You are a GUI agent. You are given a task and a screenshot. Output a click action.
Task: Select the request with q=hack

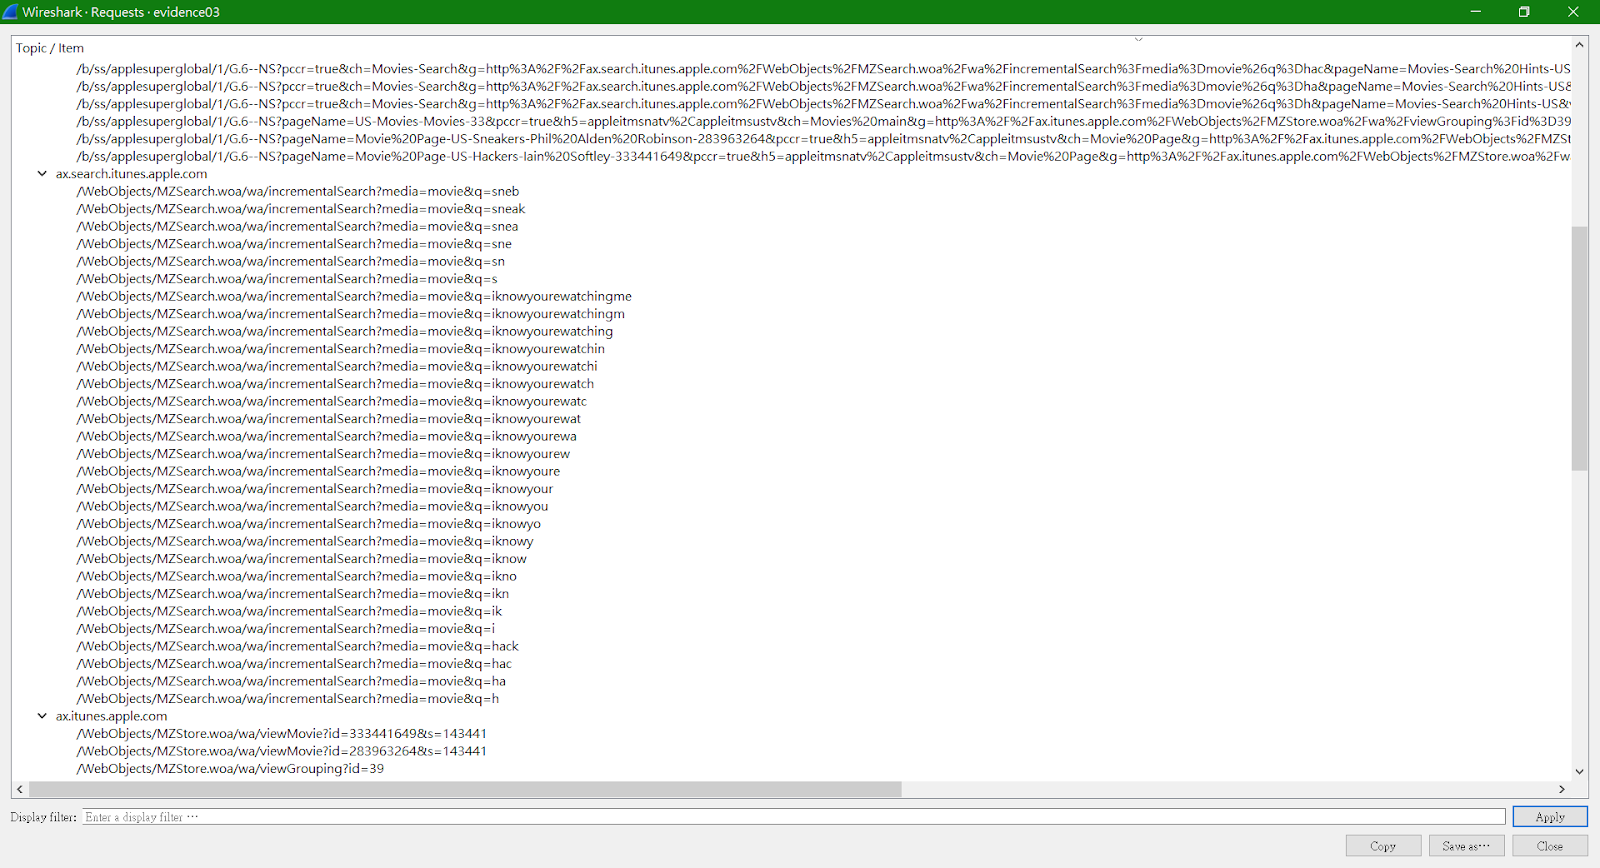point(298,646)
